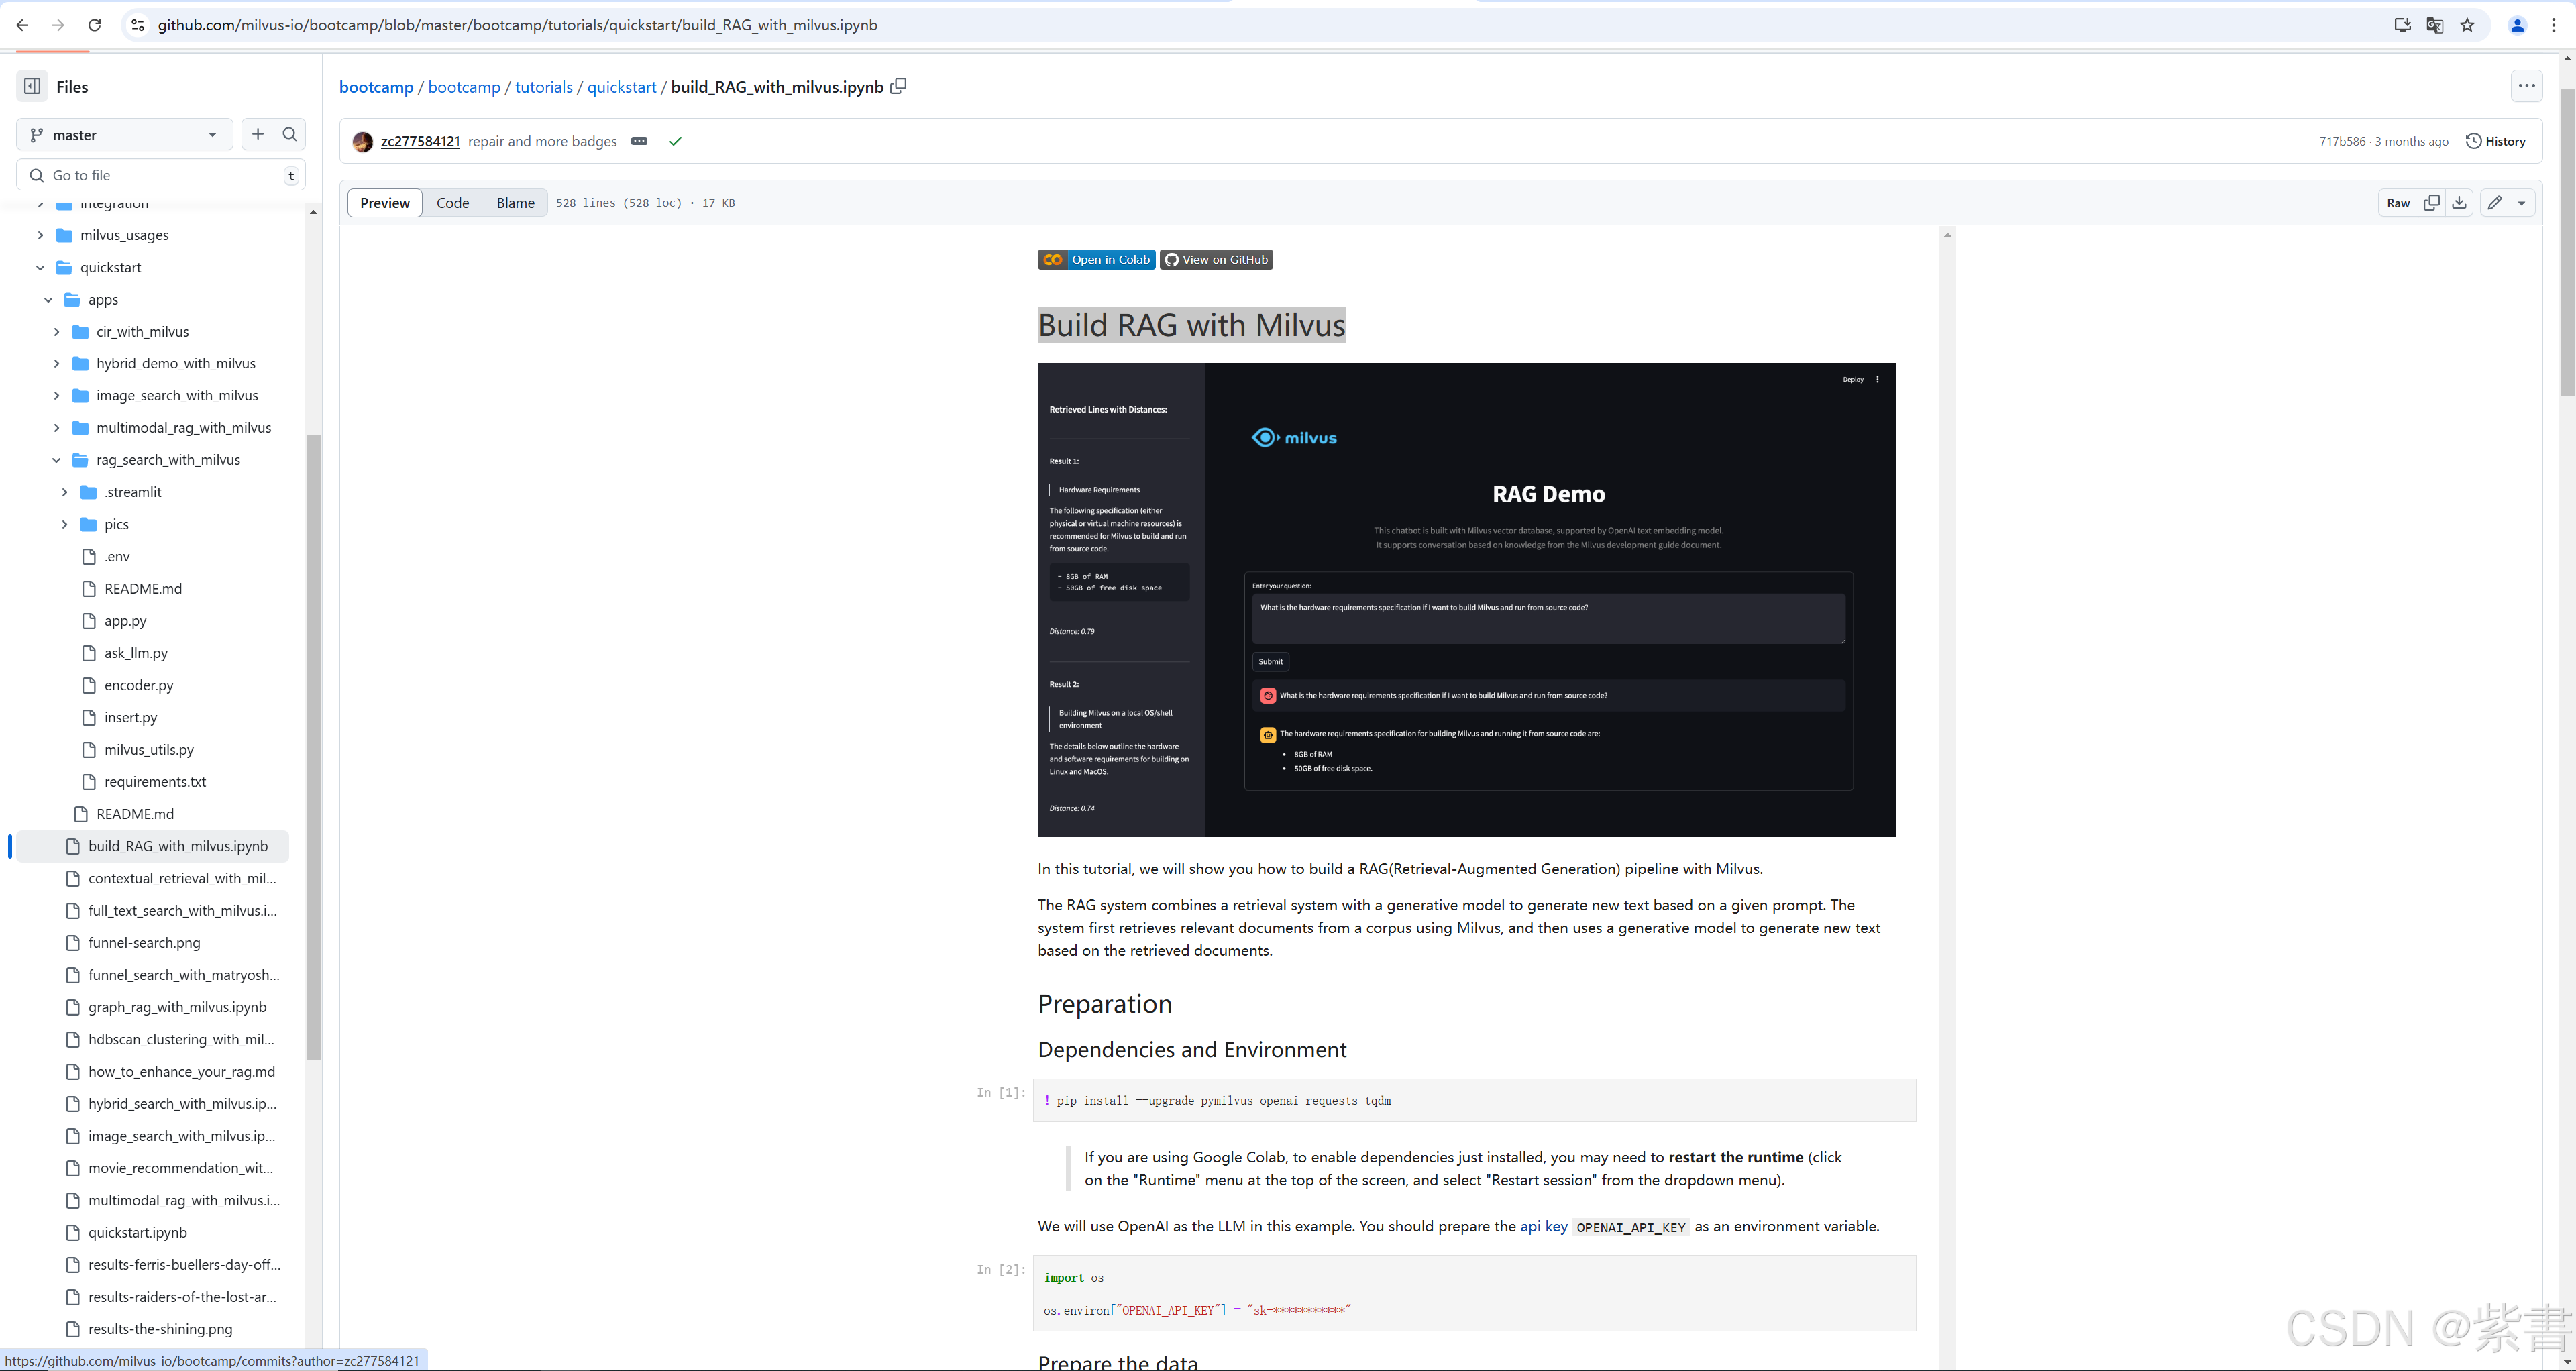This screenshot has height=1371, width=2576.
Task: Collapse the Files side panel icon
Action: coord(32,86)
